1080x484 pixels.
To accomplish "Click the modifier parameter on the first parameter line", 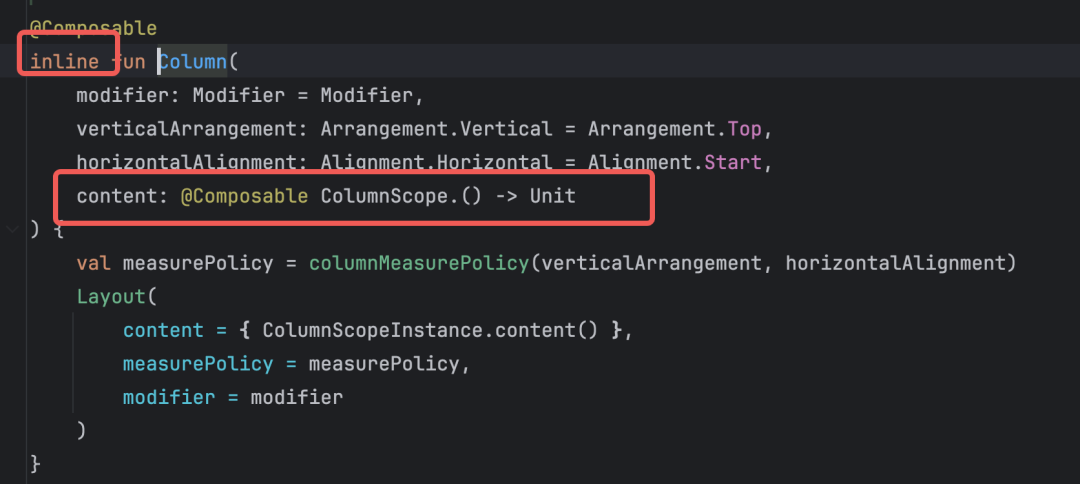I will (x=123, y=96).
